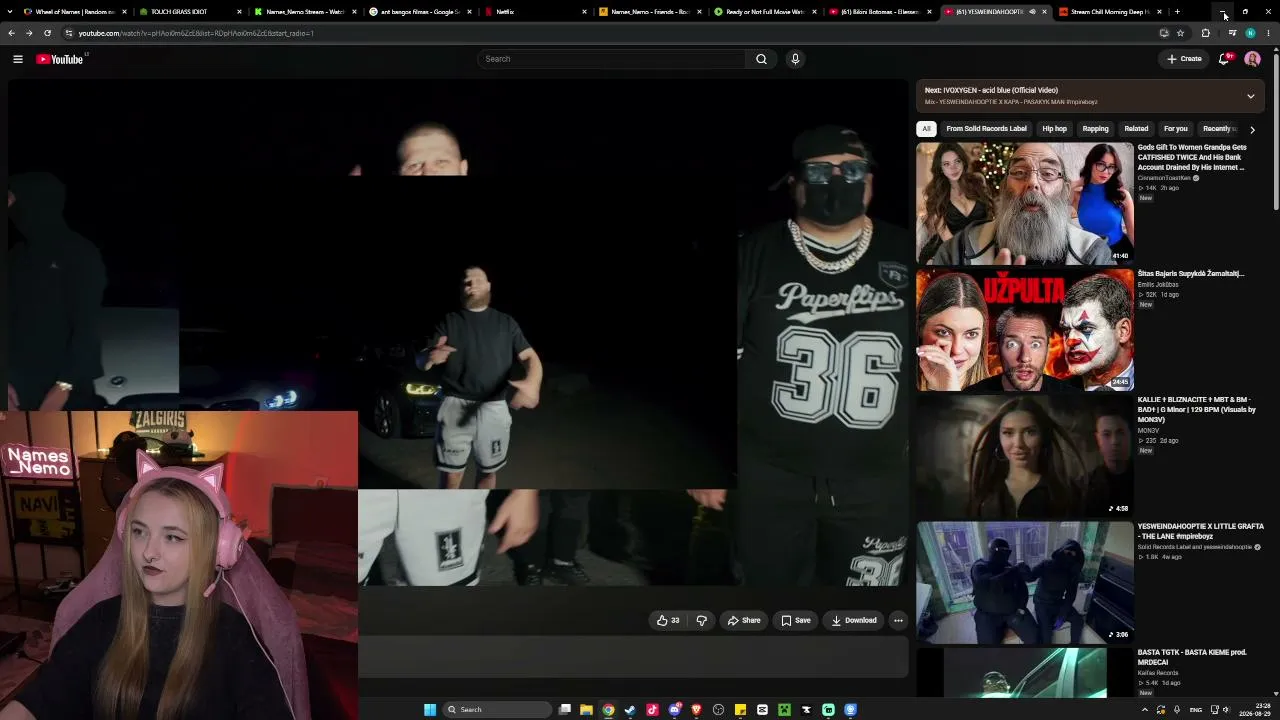Open the ENG language indicator
The width and height of the screenshot is (1280, 720).
[1195, 710]
